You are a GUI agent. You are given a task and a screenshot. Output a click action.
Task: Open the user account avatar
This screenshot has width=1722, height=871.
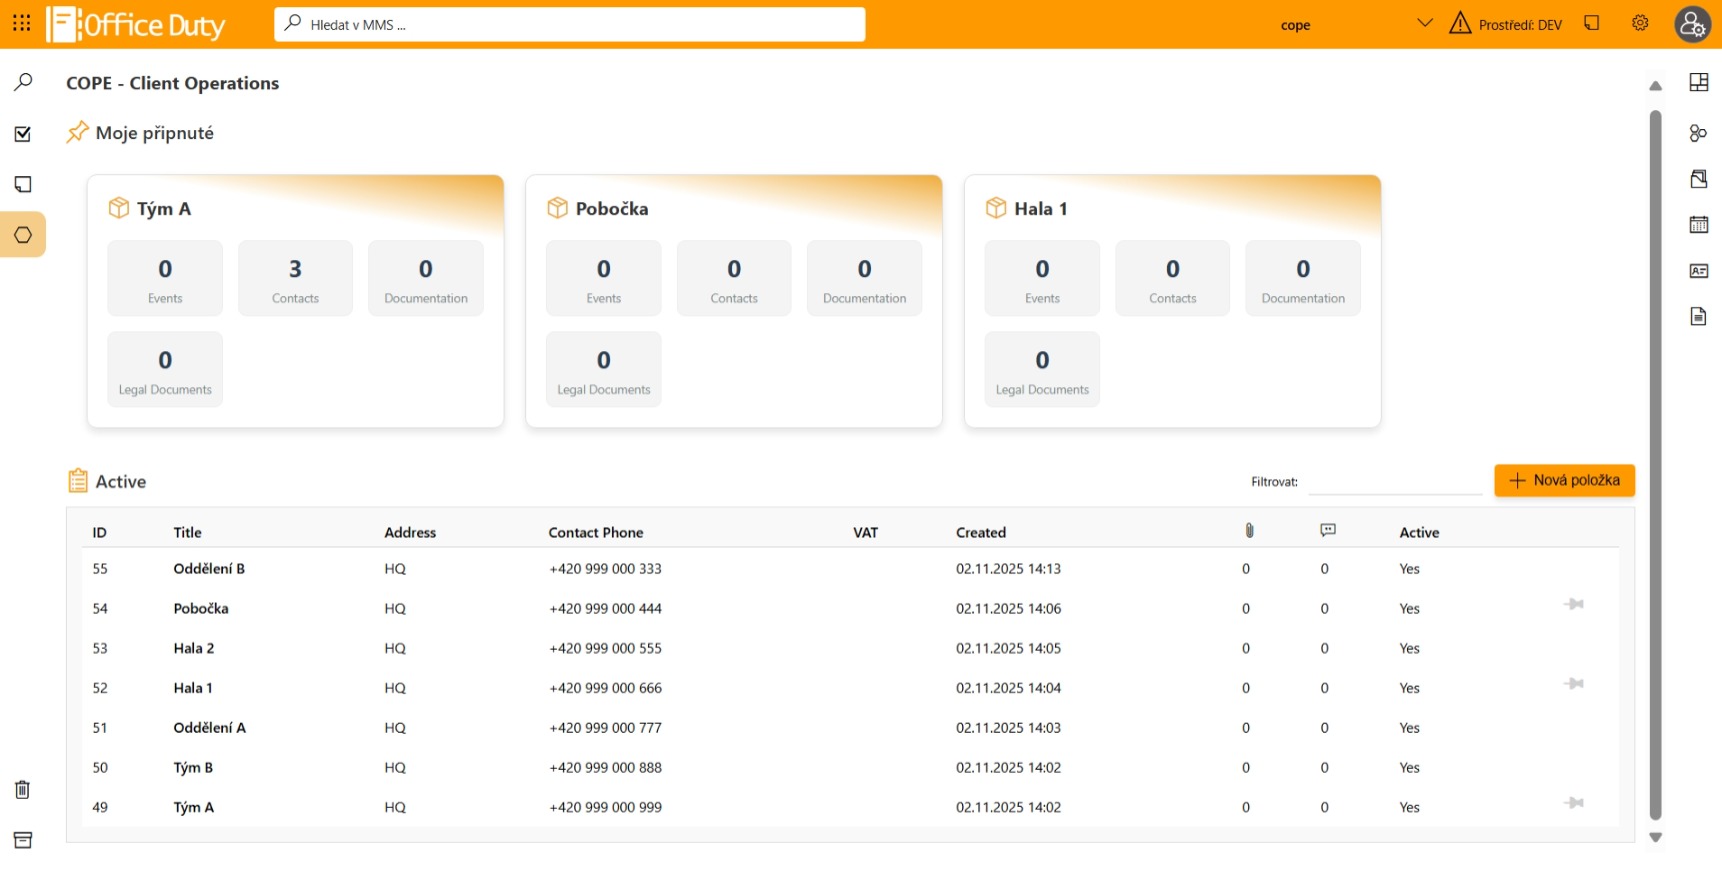coord(1692,24)
